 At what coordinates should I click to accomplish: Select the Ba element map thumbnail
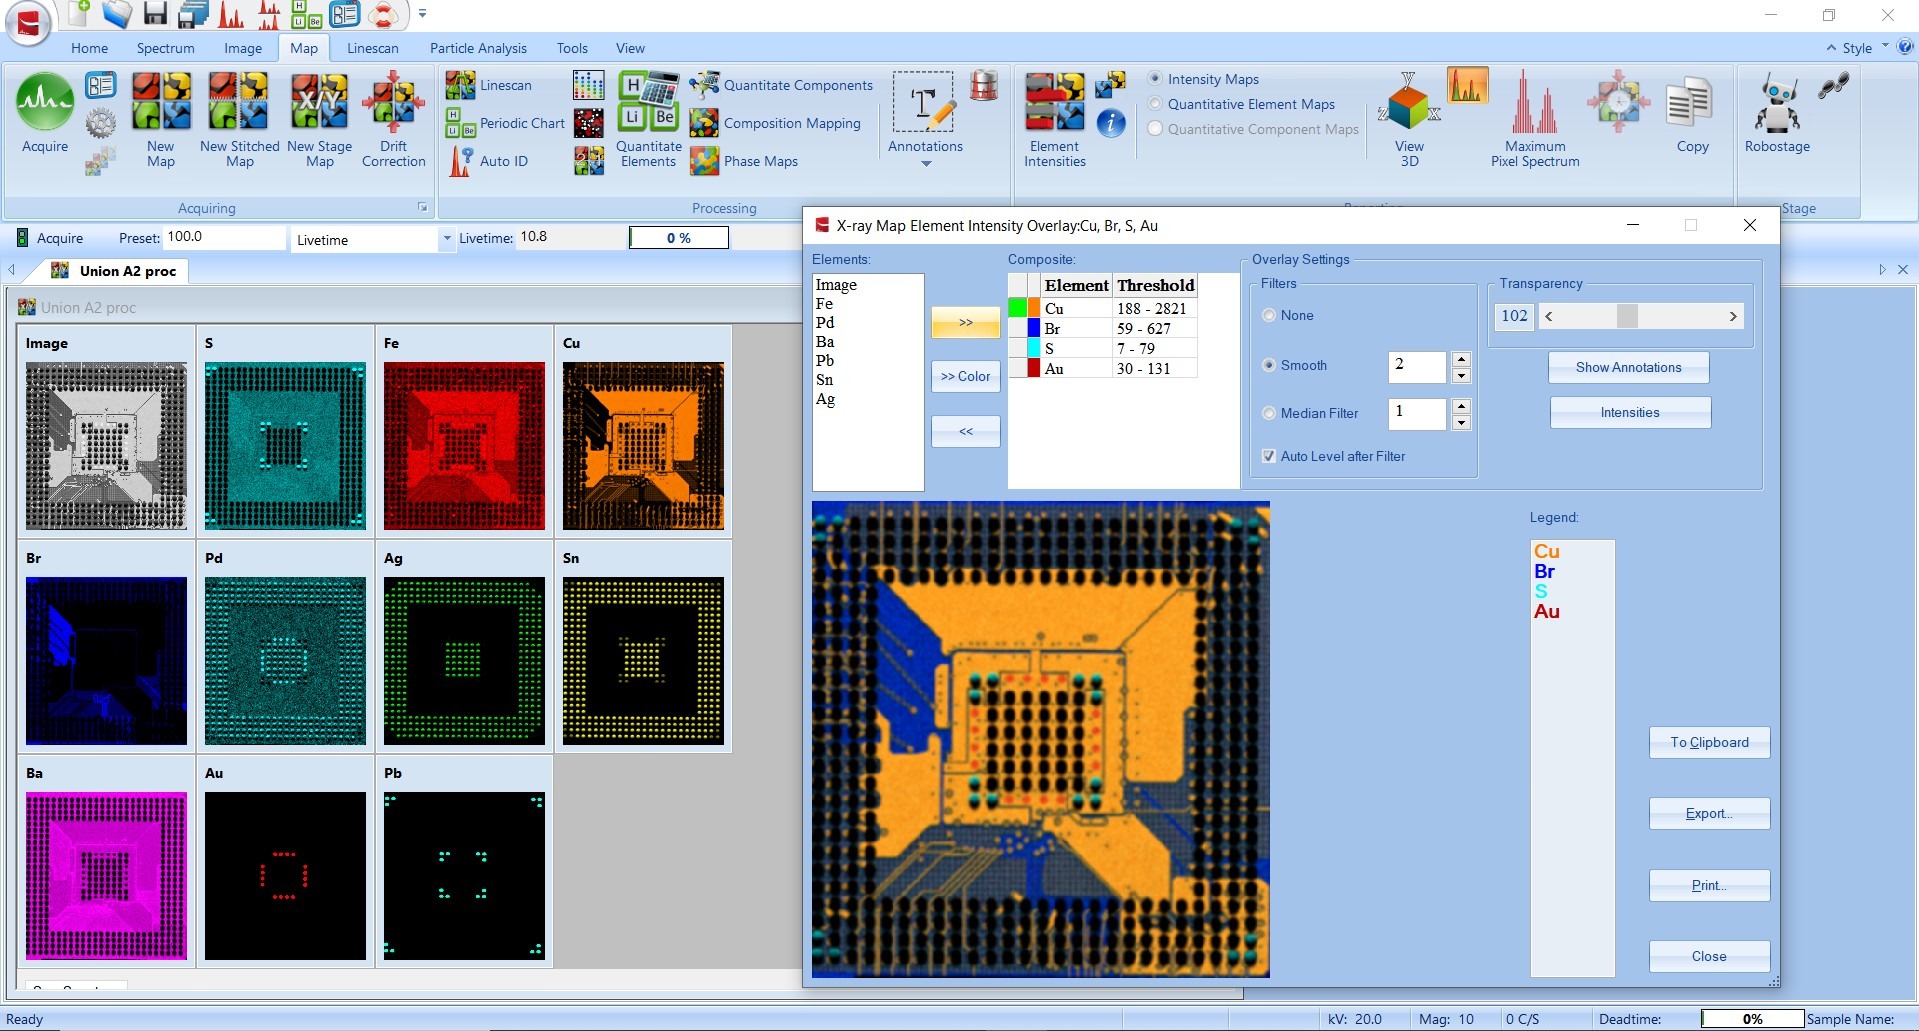click(106, 876)
